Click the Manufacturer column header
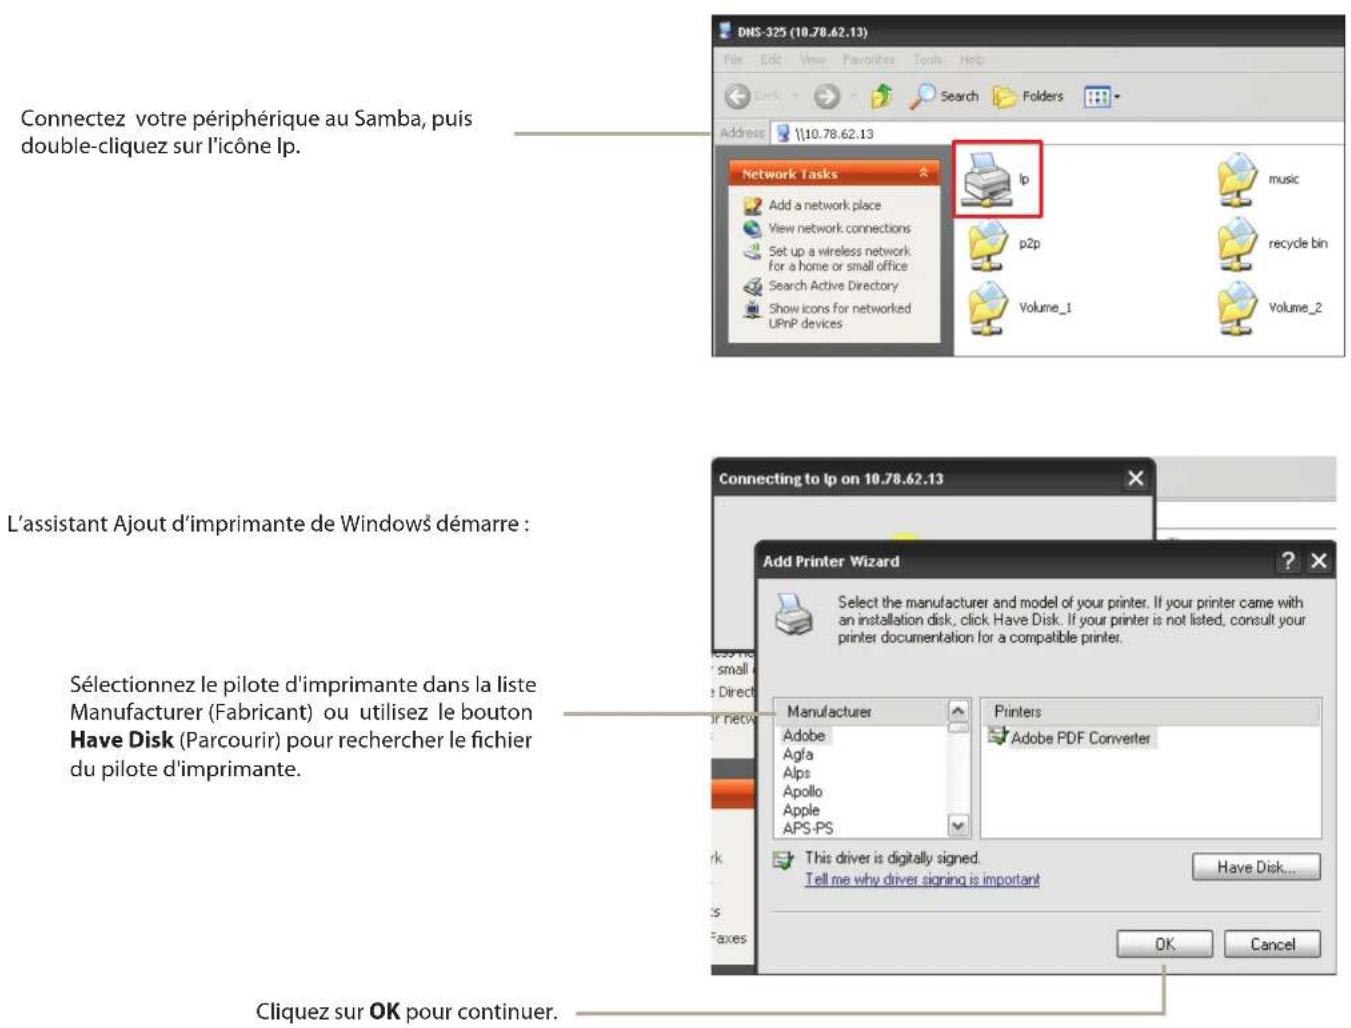Image resolution: width=1351 pixels, height=1028 pixels. tap(860, 711)
